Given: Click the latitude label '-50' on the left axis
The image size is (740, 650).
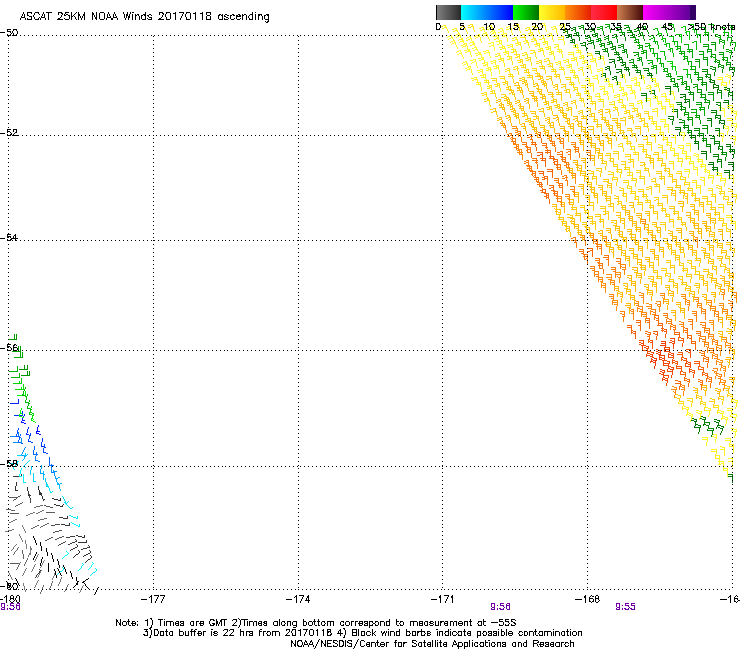Looking at the screenshot, I should (x=9, y=33).
